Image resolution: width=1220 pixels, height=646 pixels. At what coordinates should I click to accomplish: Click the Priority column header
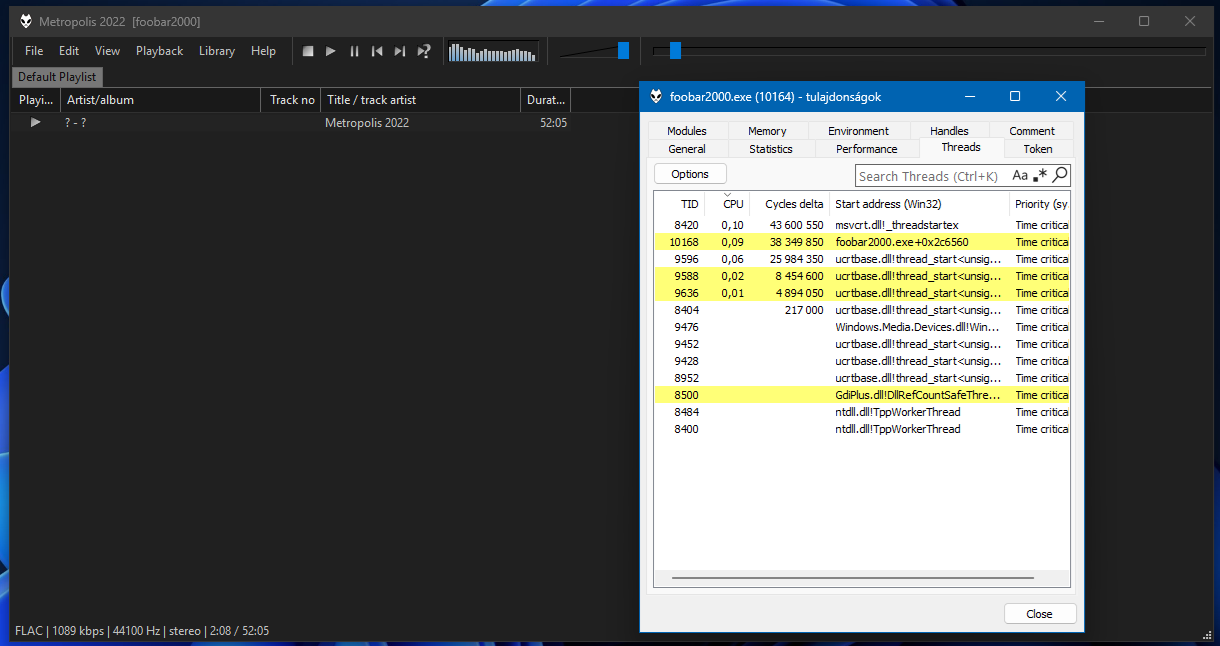pyautogui.click(x=1040, y=204)
